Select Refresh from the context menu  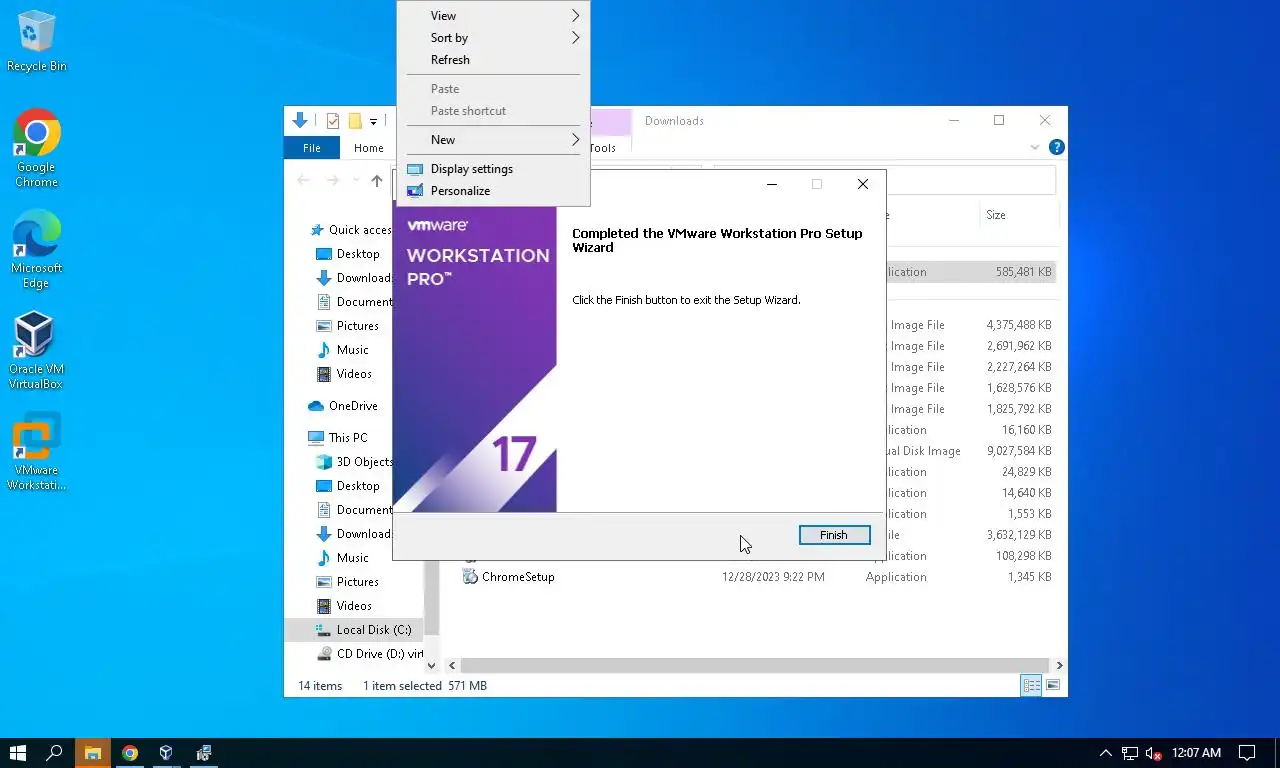click(493, 60)
